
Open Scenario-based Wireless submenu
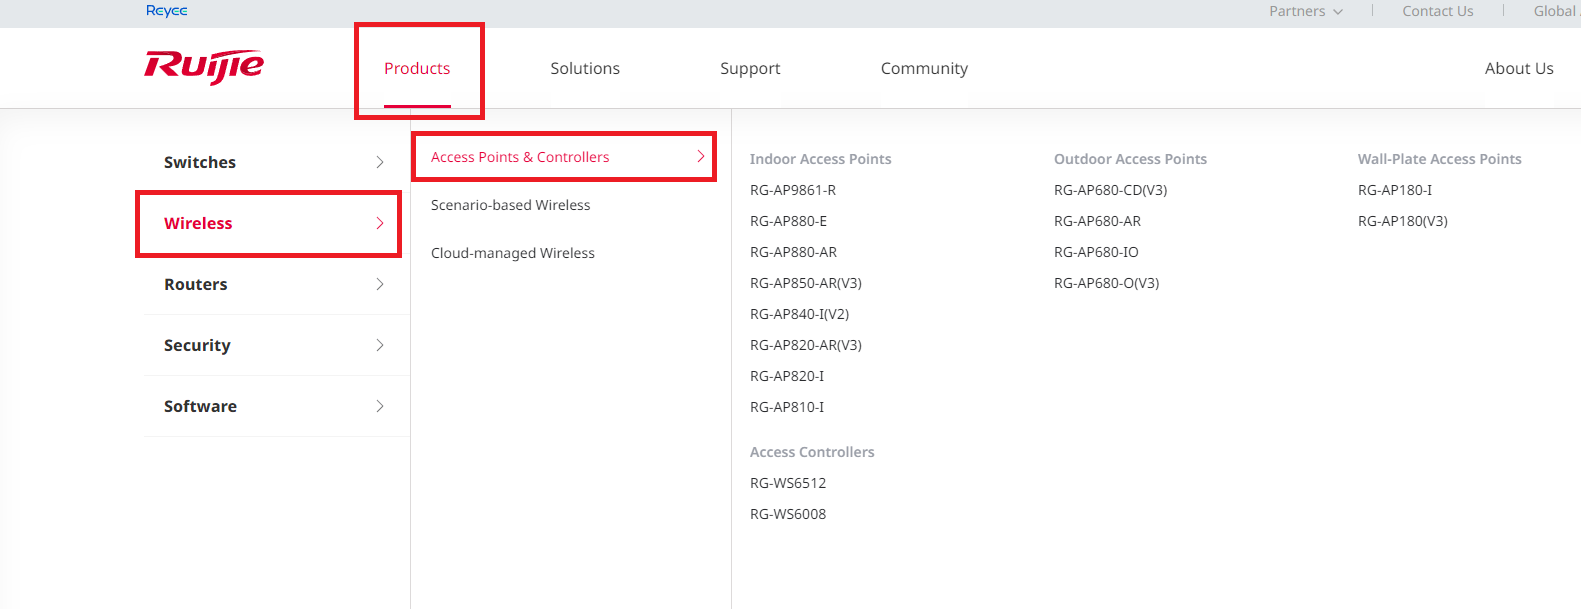pos(510,205)
